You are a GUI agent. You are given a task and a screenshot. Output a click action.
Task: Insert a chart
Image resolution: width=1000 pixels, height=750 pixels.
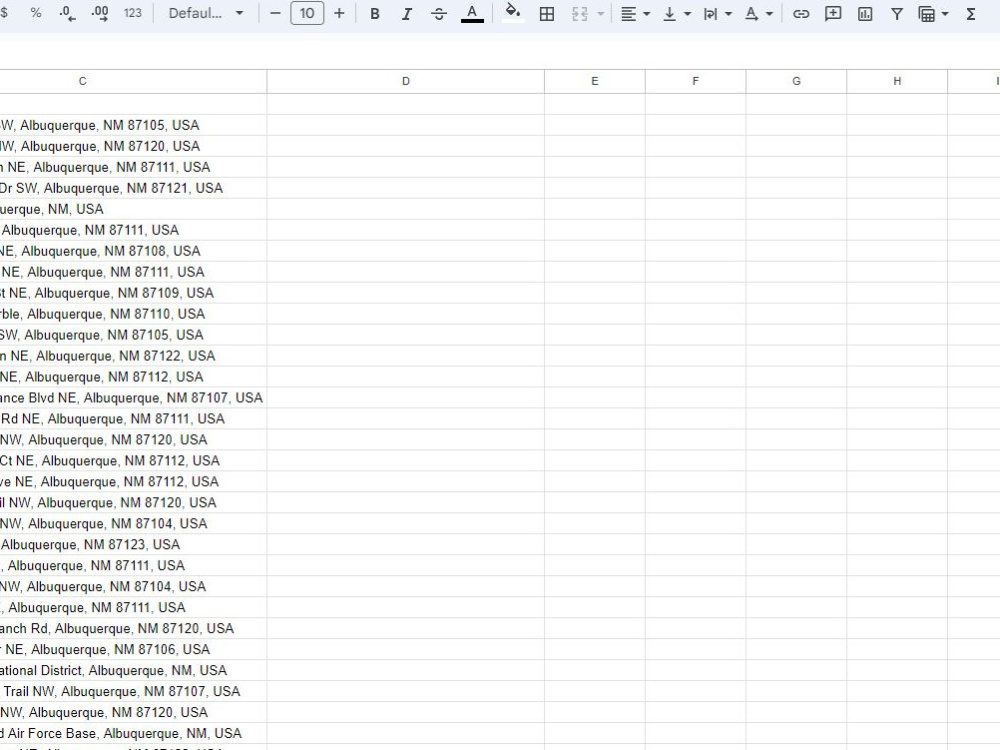coord(865,13)
